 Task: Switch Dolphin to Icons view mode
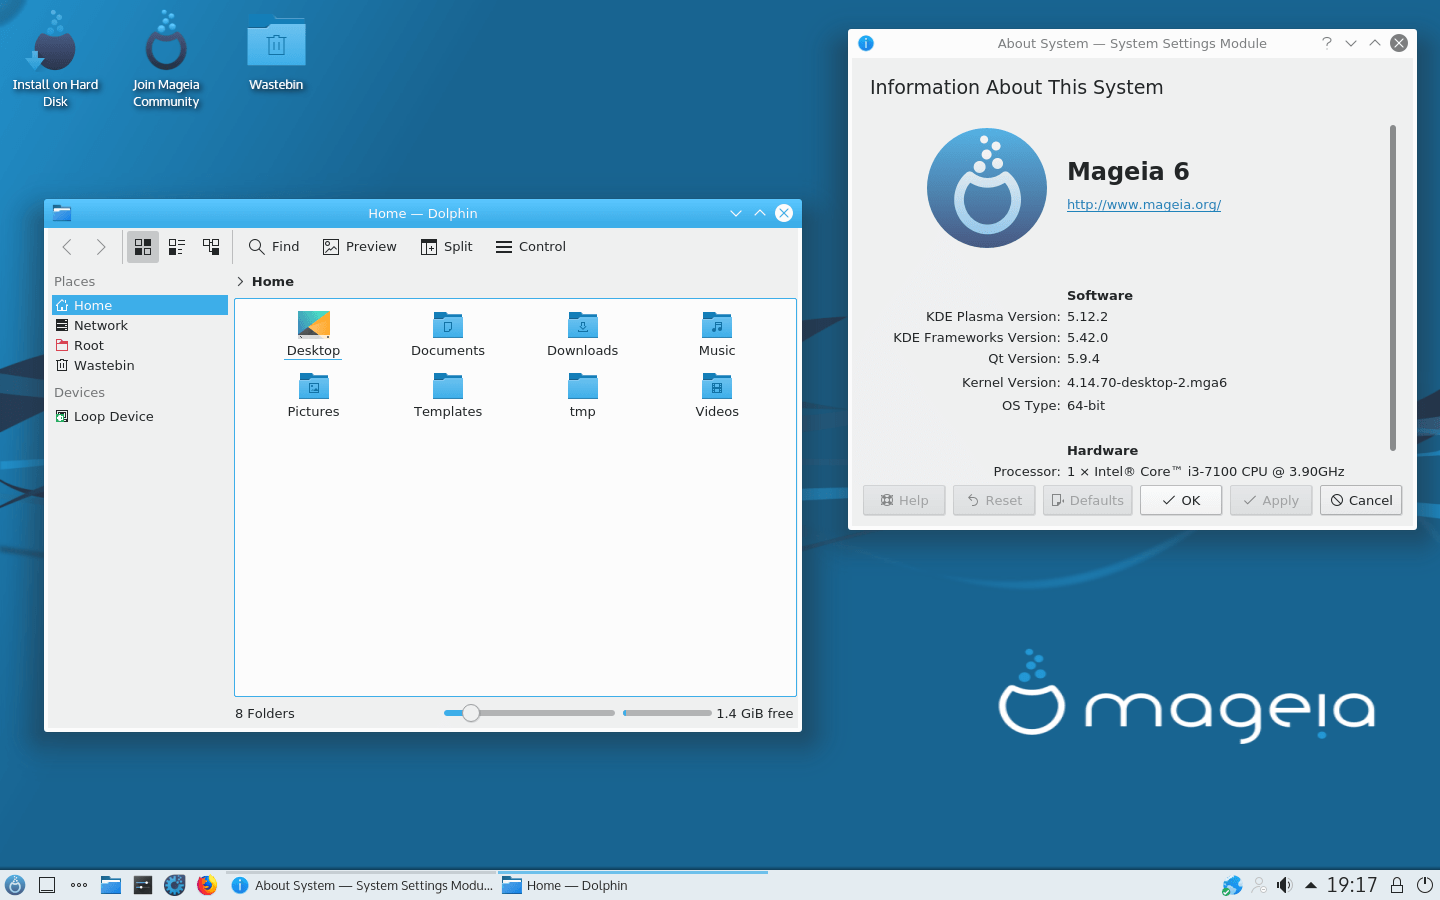[143, 247]
